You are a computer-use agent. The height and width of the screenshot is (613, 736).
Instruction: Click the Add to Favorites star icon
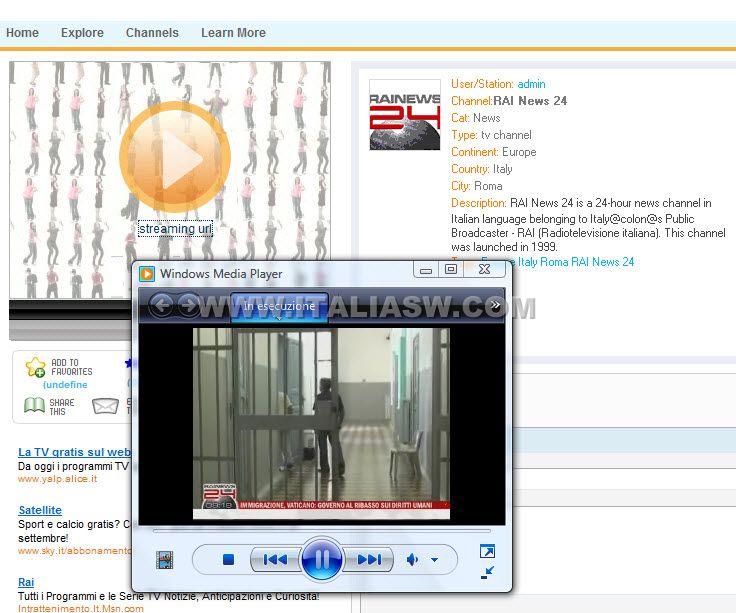35,367
